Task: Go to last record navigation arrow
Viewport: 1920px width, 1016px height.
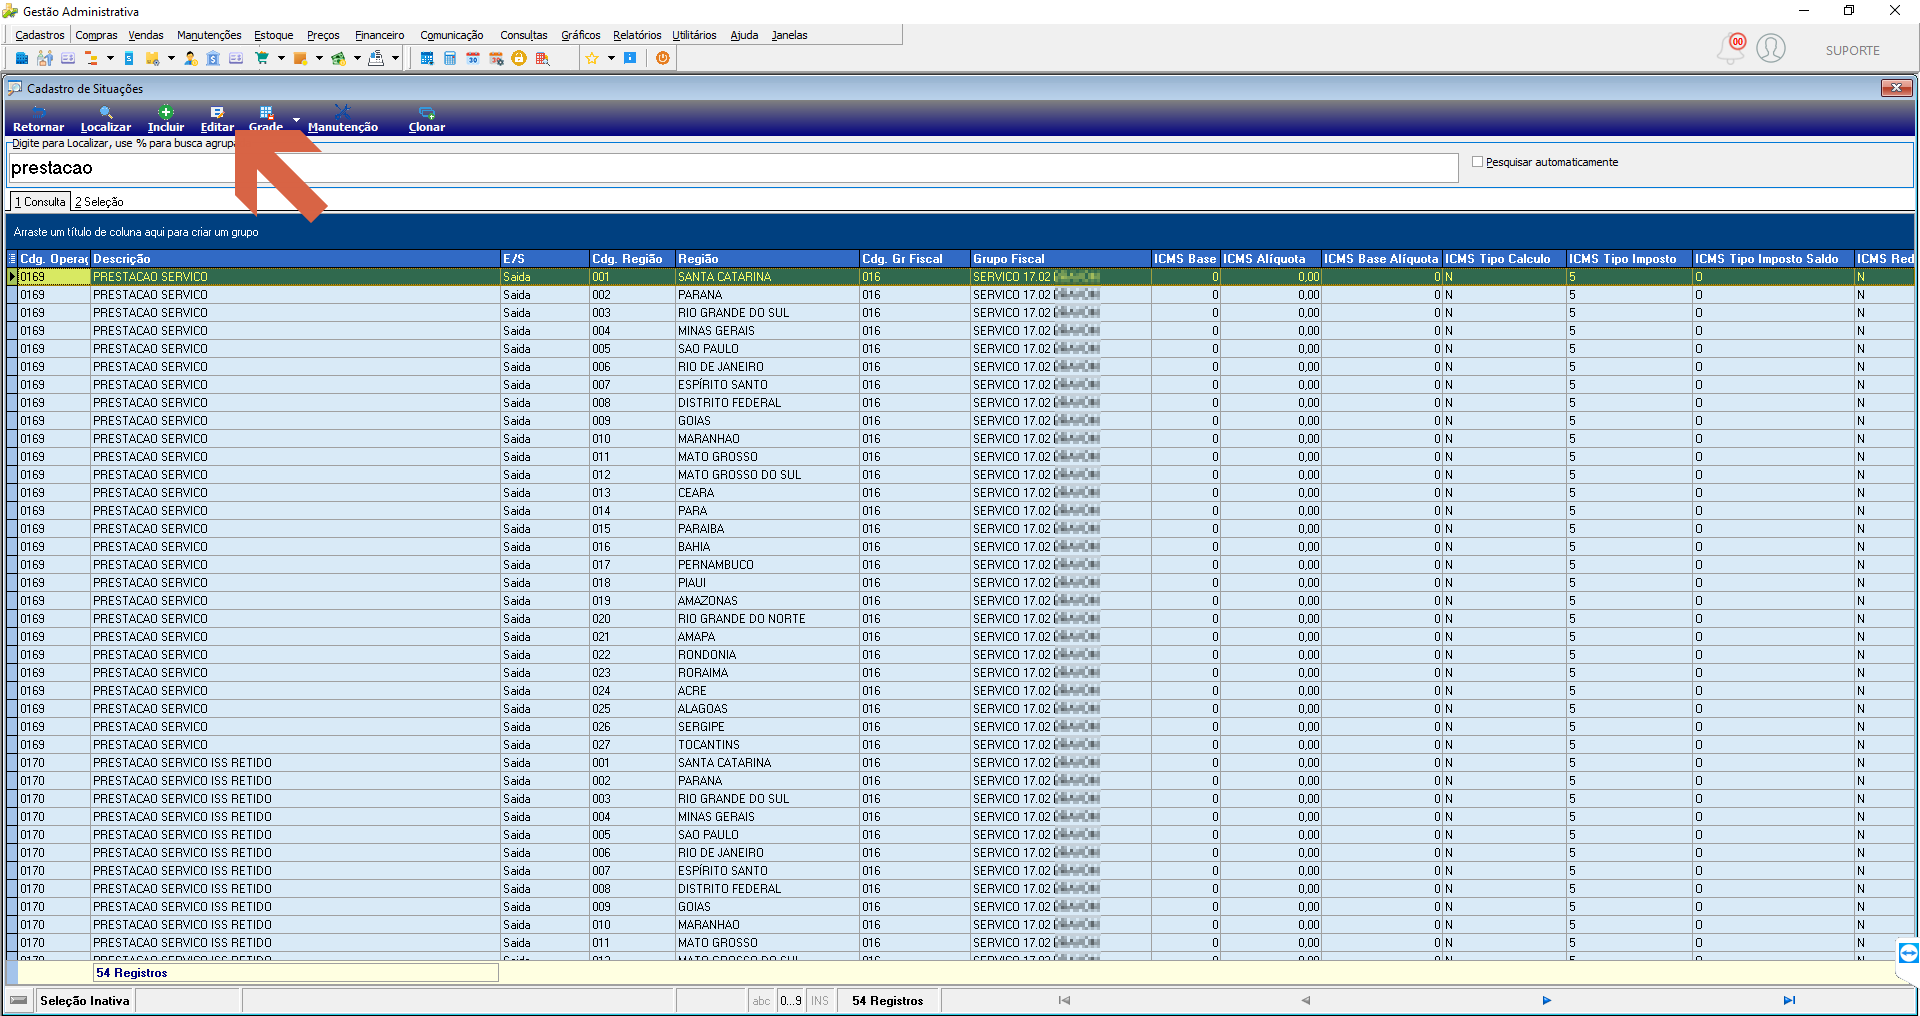Action: (1789, 1000)
